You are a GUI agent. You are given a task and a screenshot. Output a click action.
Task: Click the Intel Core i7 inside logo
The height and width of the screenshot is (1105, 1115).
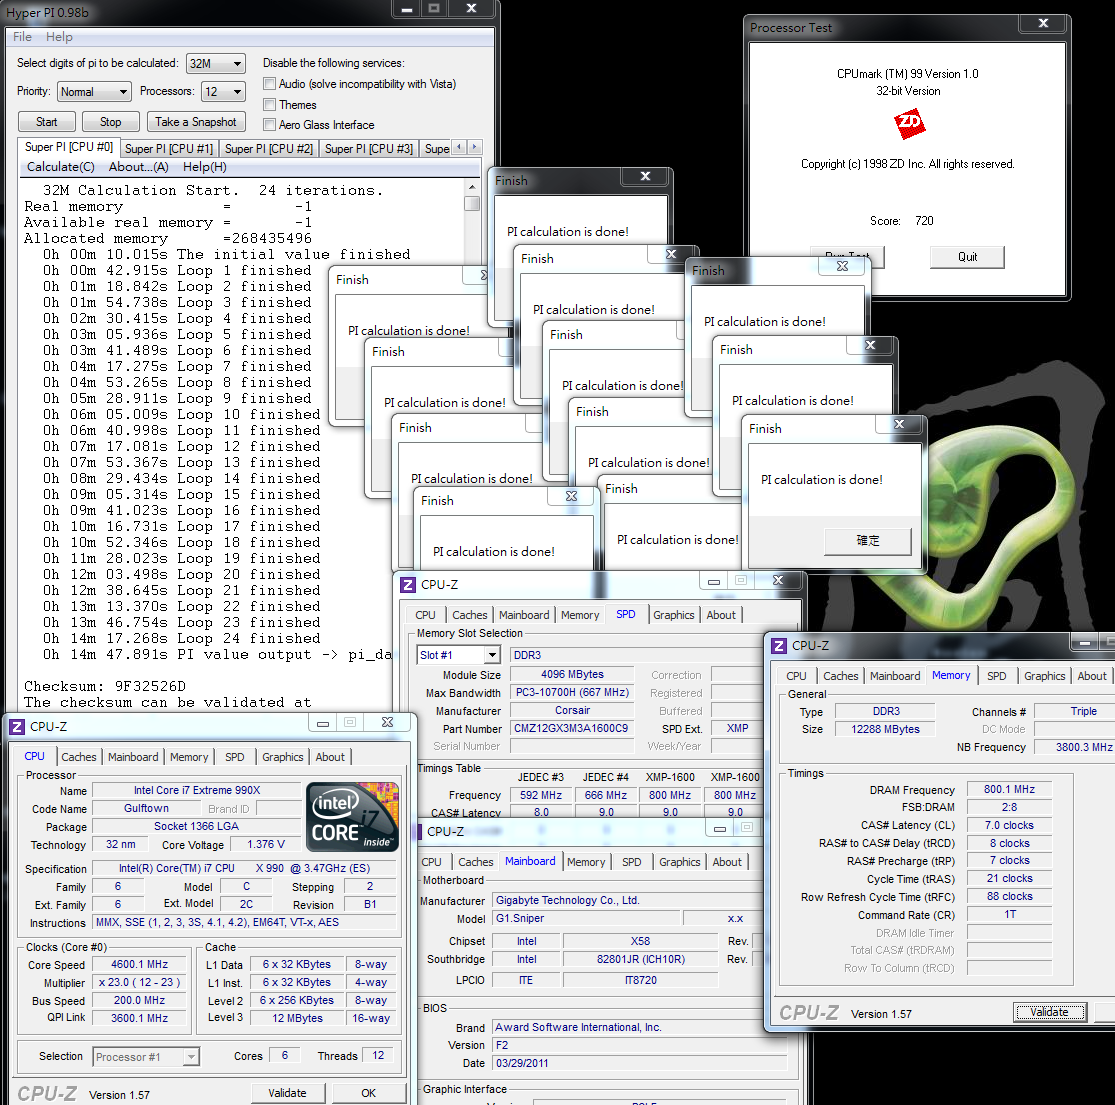(352, 817)
